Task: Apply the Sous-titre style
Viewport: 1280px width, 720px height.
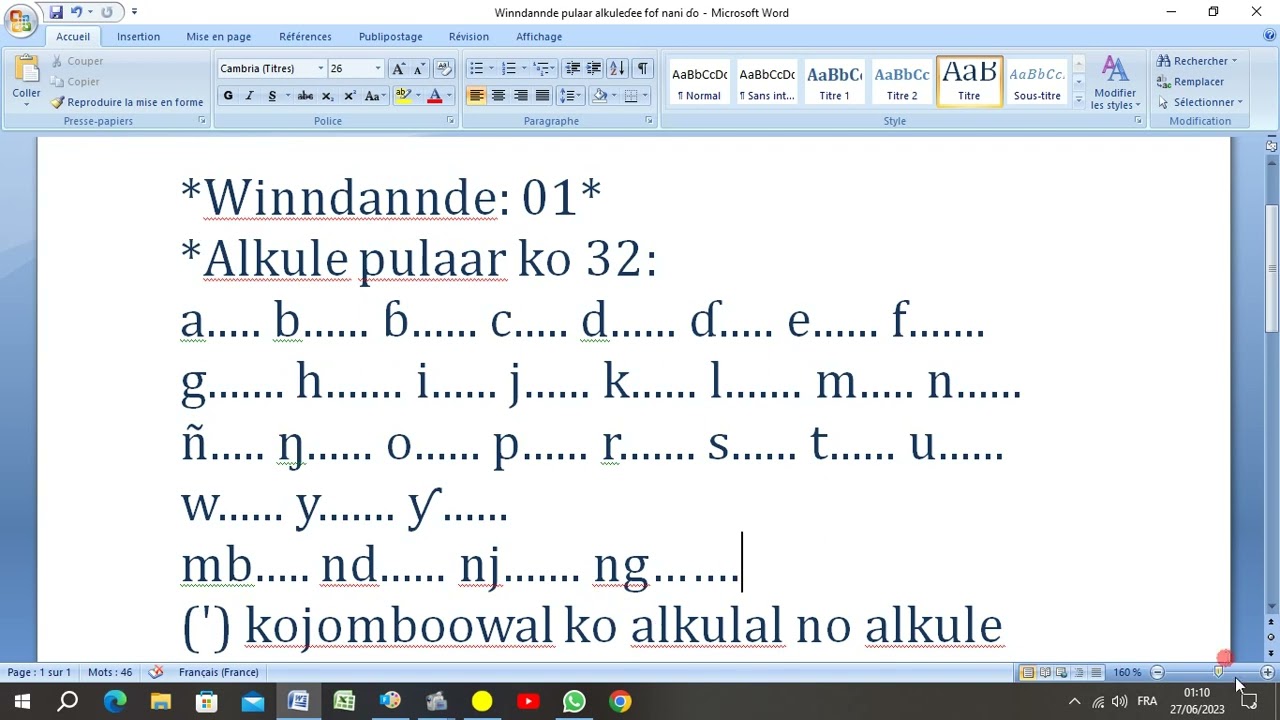Action: point(1037,82)
